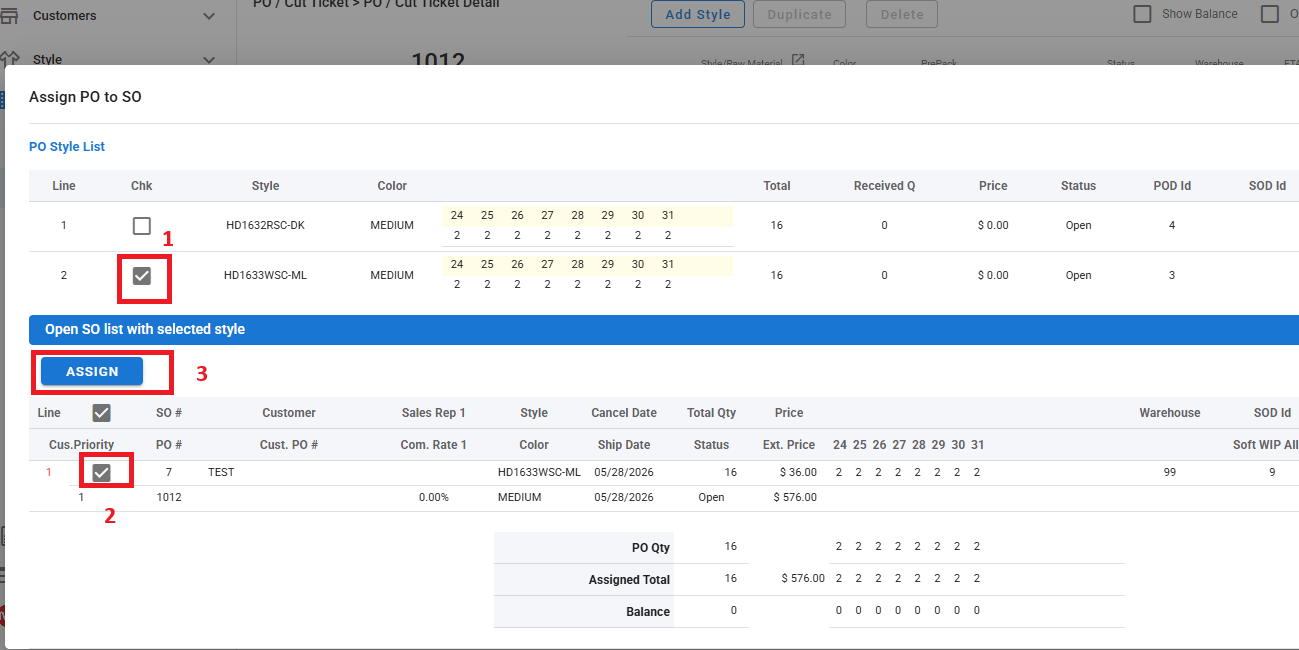Image resolution: width=1299 pixels, height=650 pixels.
Task: Click the Received Q column header
Action: point(884,186)
